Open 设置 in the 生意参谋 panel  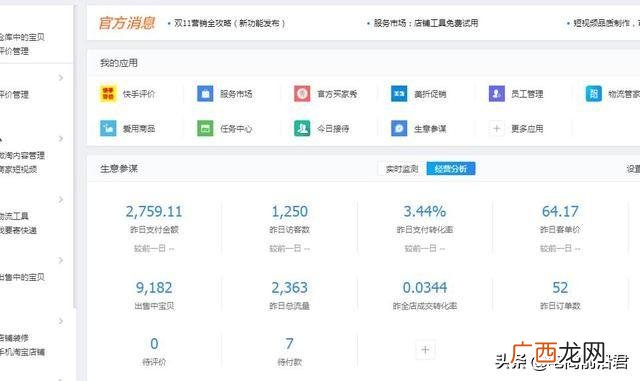[633, 169]
